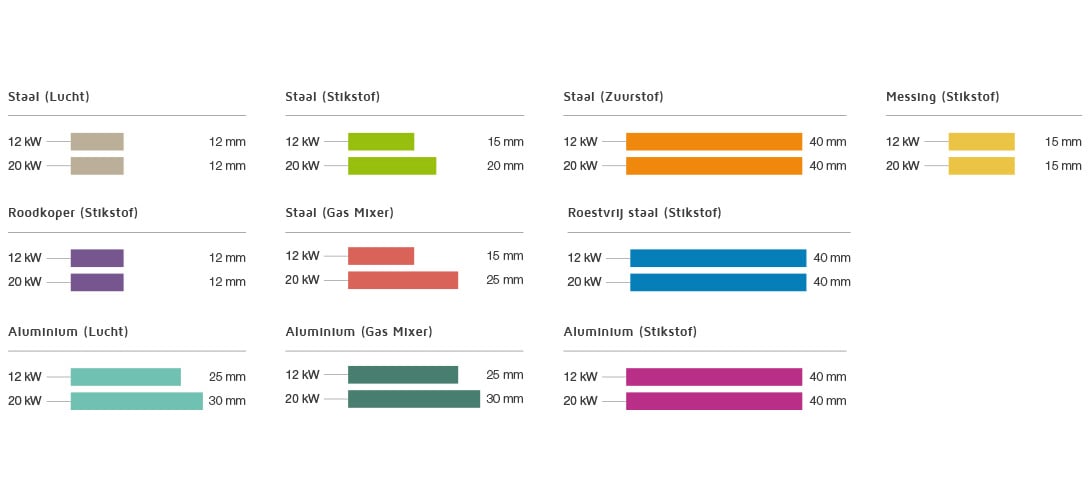Select the Aluminium (Gas Mixer) heading
The image size is (1090, 500).
[x=358, y=331]
